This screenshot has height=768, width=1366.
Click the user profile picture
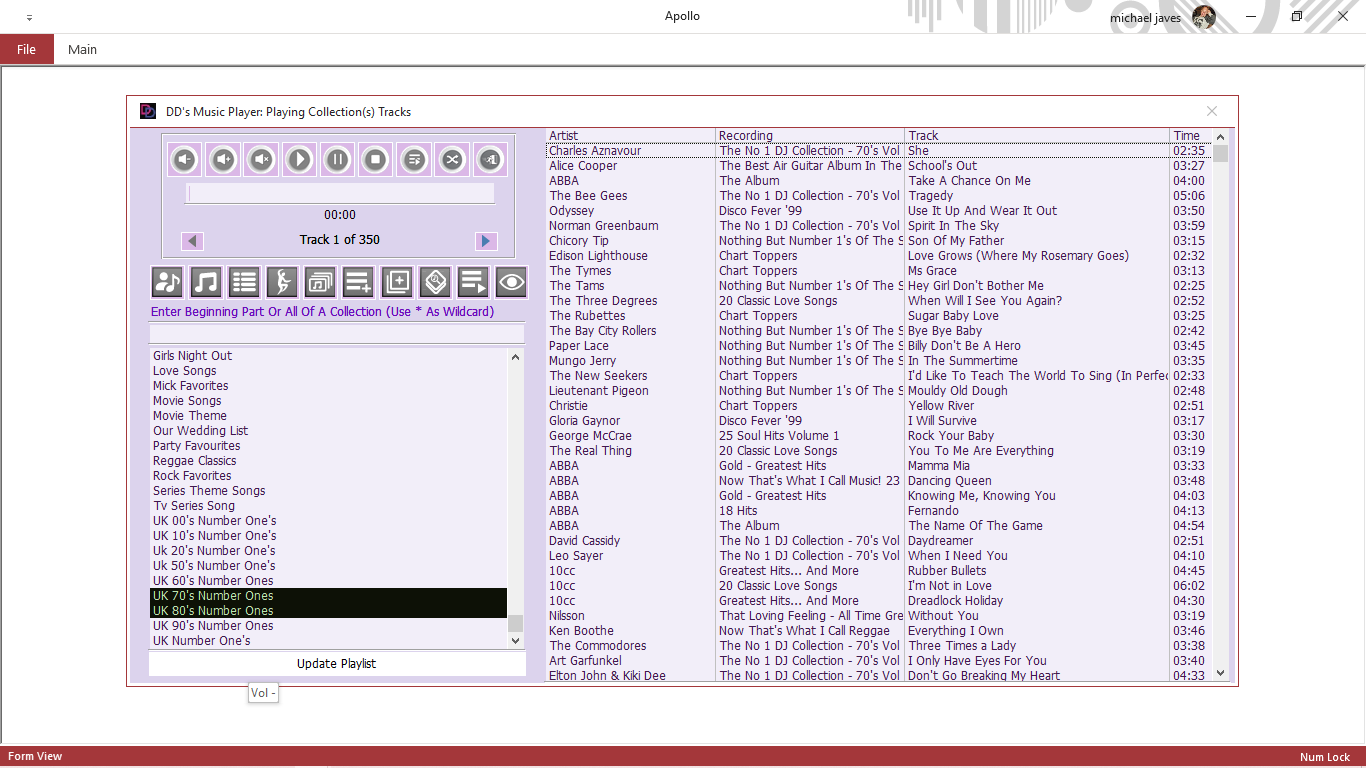pos(1204,17)
